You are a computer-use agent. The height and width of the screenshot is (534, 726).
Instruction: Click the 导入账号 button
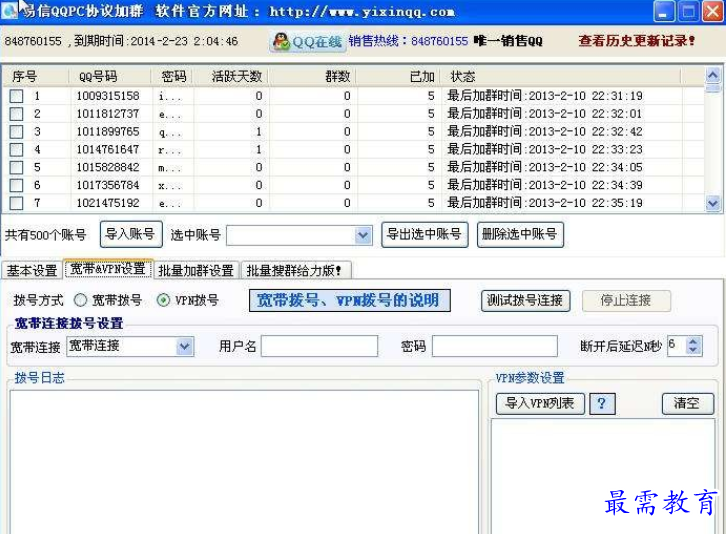tap(131, 234)
